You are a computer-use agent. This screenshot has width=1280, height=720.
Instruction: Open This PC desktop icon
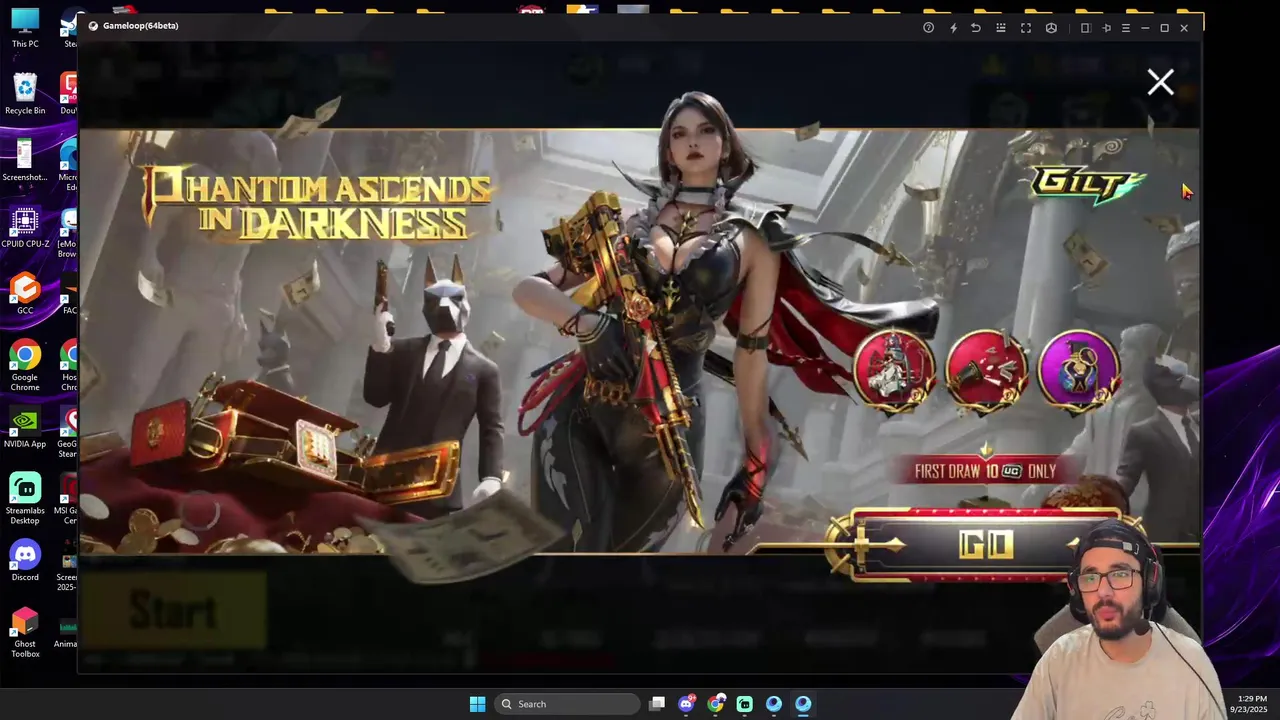(x=25, y=28)
